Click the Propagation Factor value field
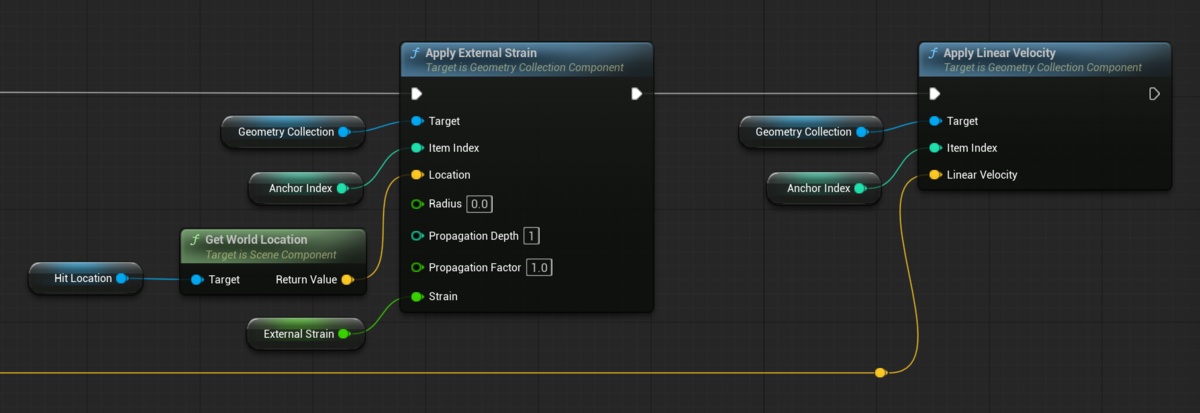 pyautogui.click(x=539, y=267)
